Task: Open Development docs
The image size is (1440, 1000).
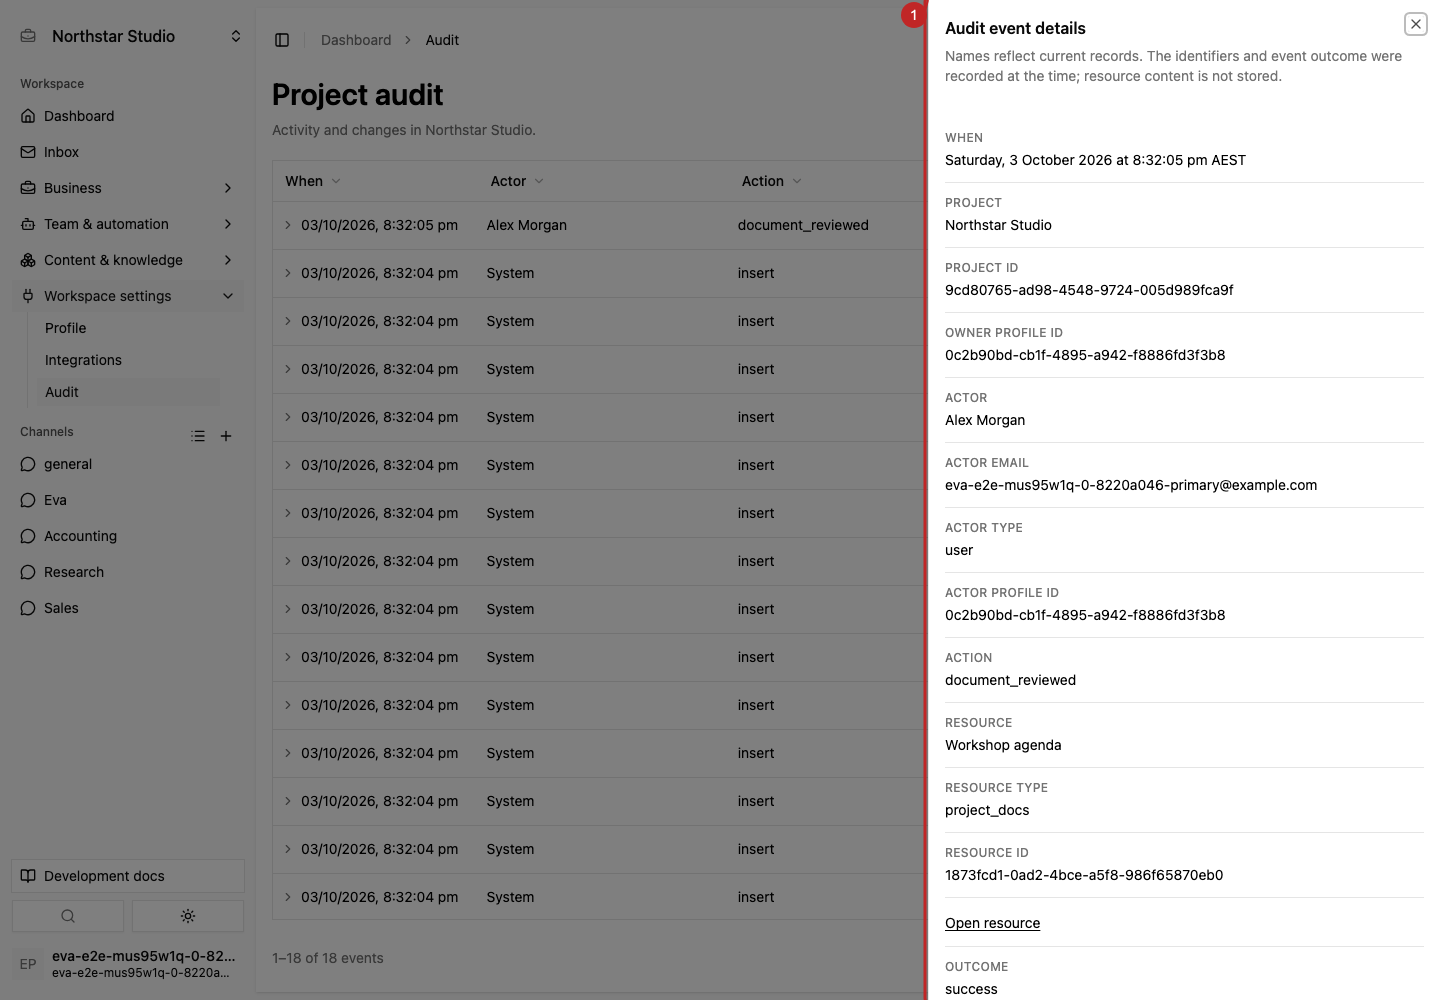Action: pos(128,876)
